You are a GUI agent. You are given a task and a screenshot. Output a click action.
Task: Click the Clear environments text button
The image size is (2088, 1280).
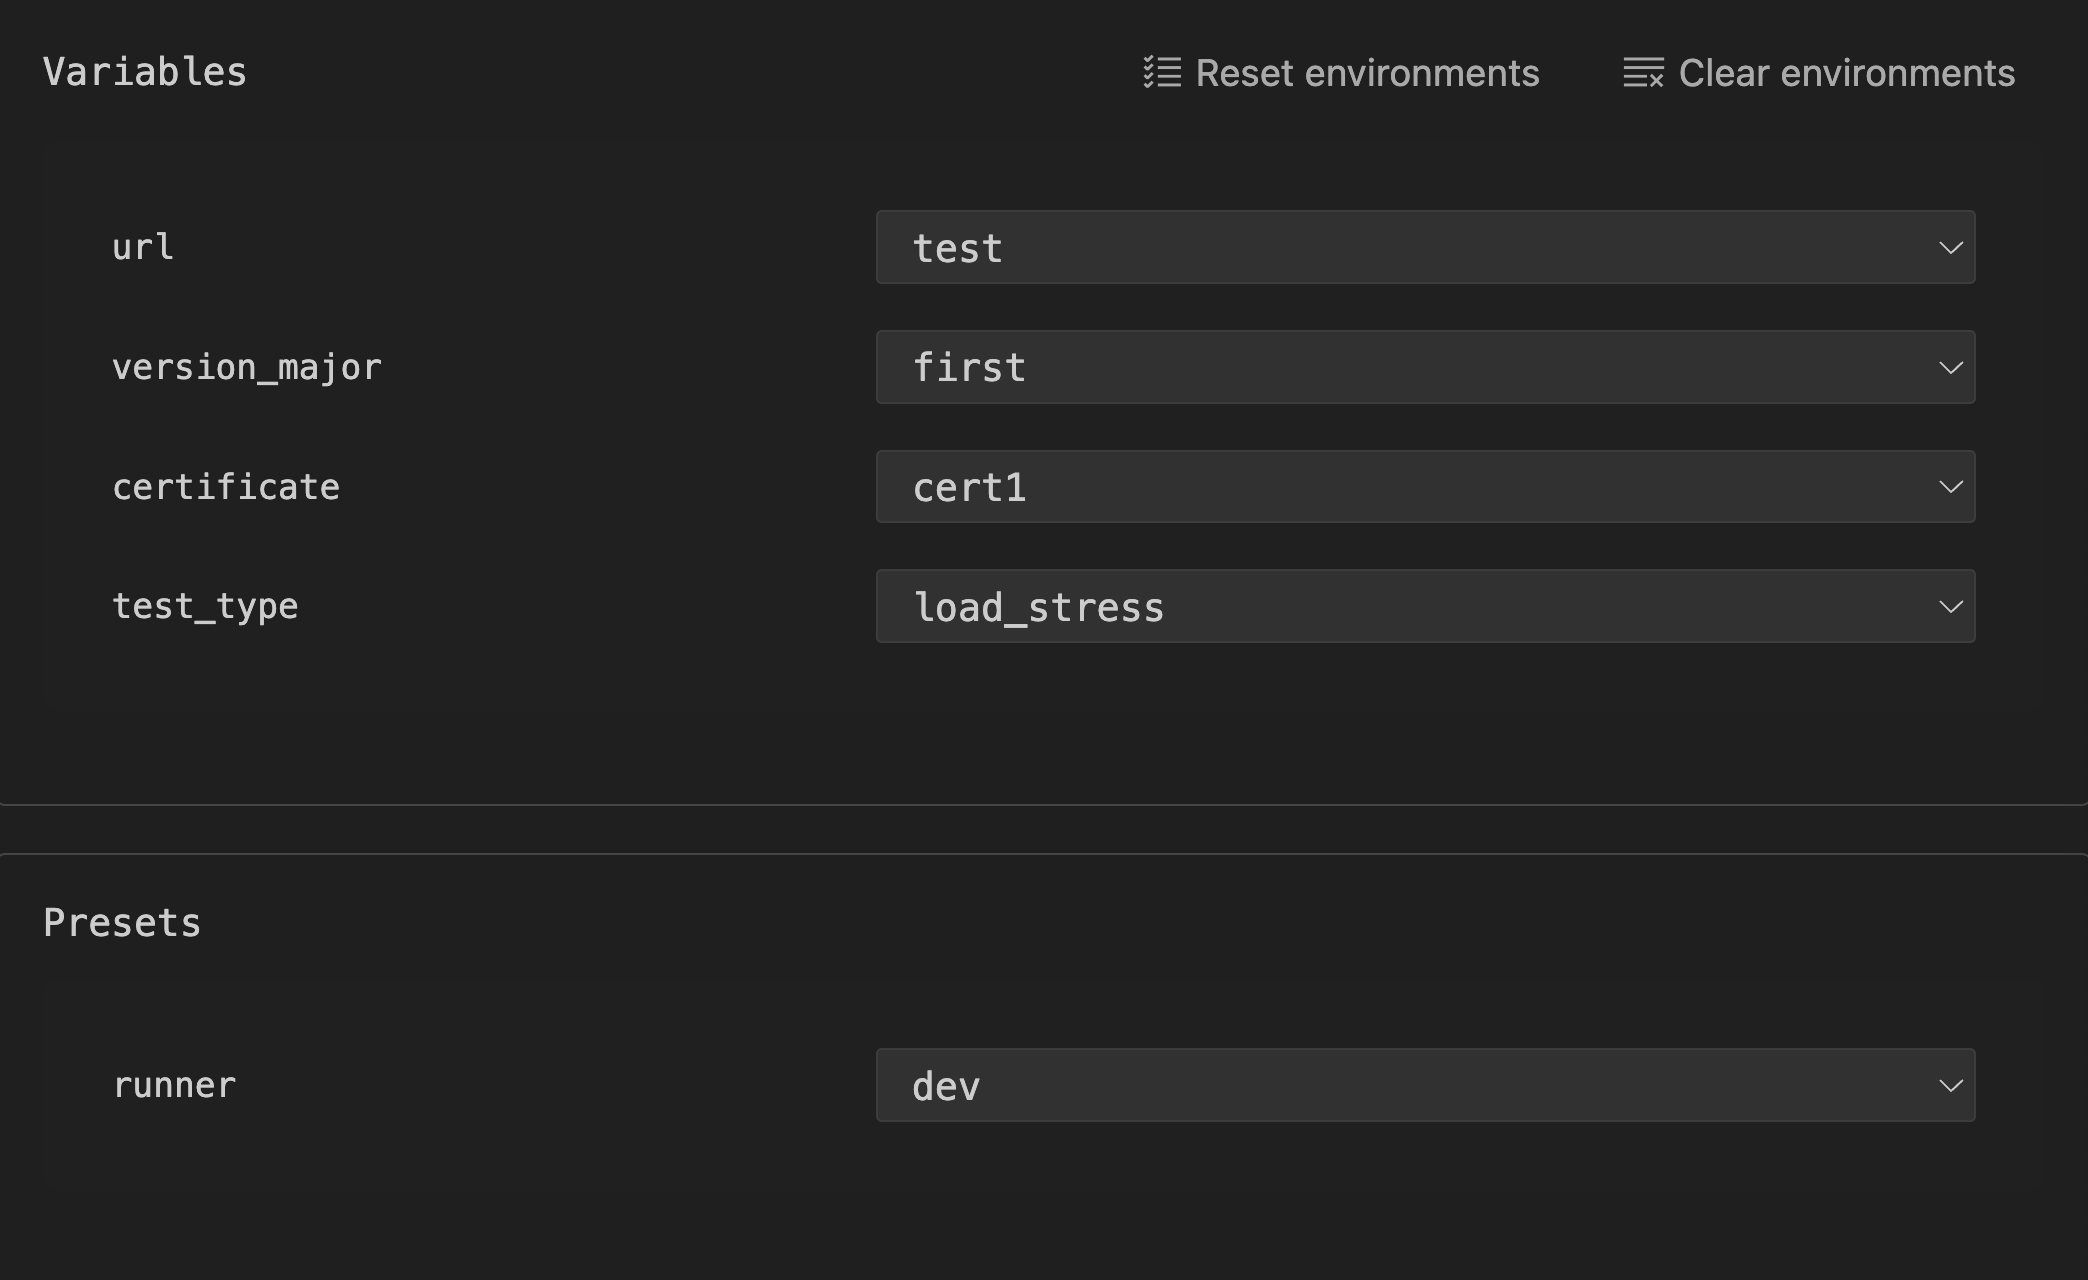click(1846, 73)
